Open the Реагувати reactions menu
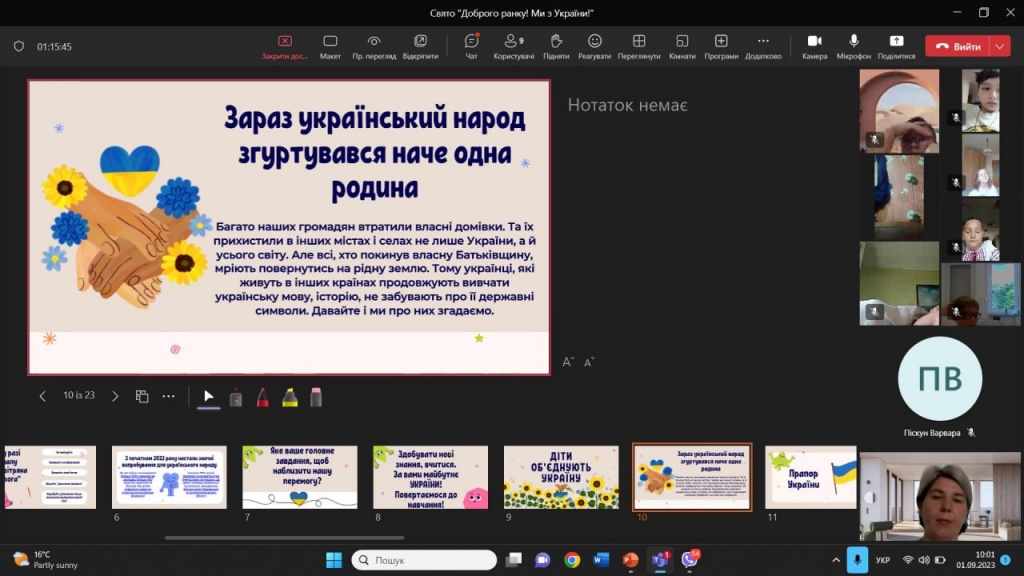Screen dimensions: 1024x576 [x=594, y=46]
